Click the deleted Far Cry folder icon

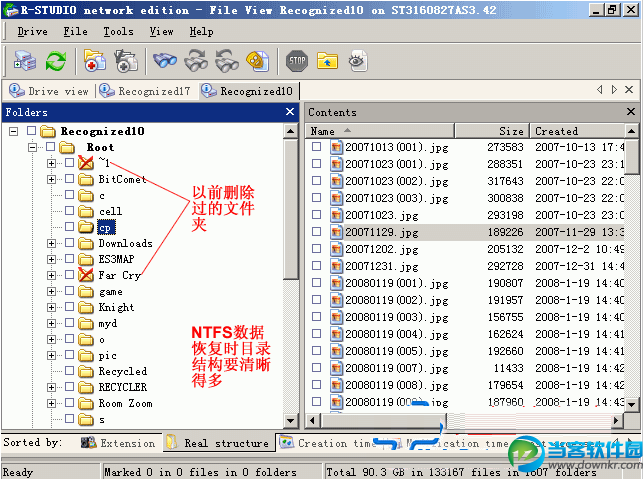click(86, 274)
